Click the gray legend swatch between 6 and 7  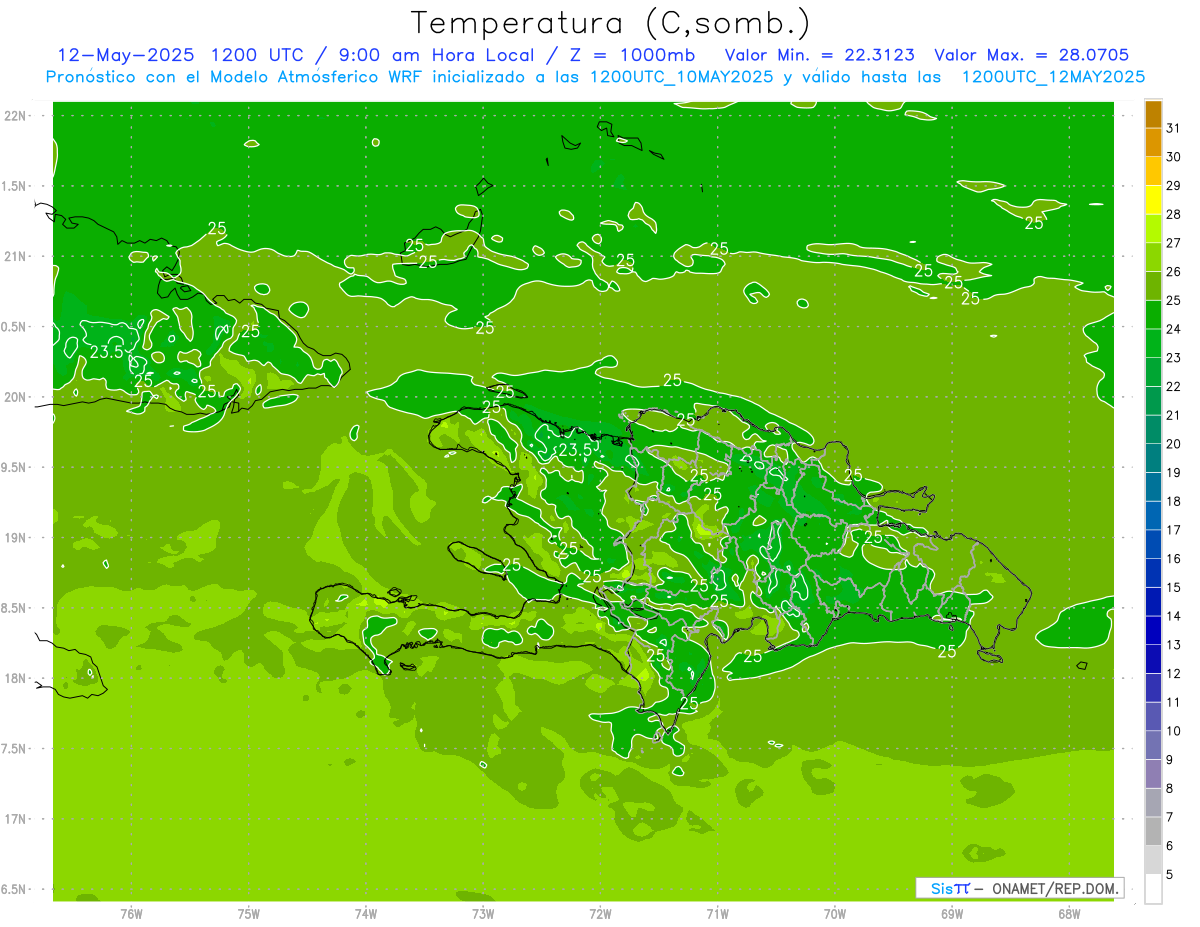(1153, 831)
